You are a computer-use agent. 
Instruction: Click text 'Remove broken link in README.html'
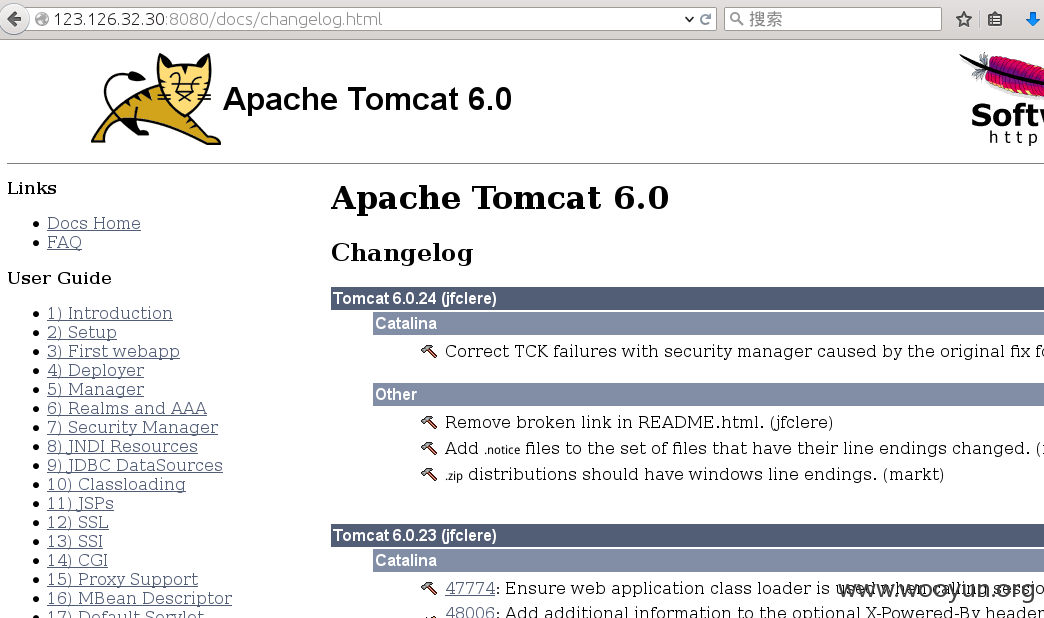coord(604,422)
